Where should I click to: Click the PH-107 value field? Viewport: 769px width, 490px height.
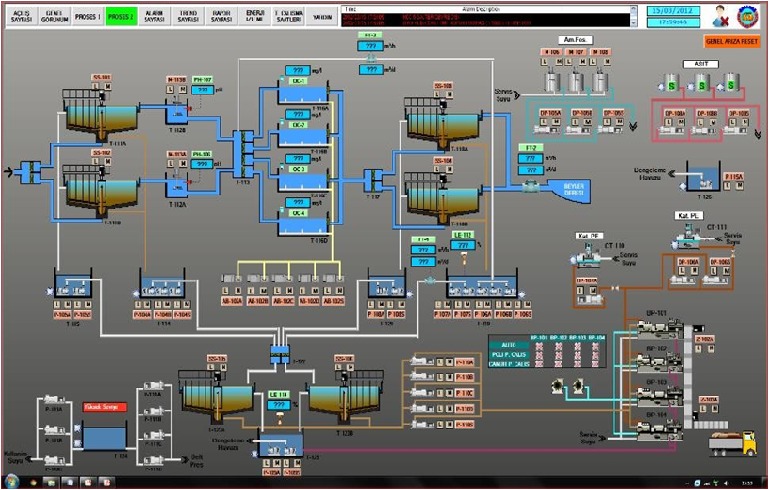tap(203, 90)
